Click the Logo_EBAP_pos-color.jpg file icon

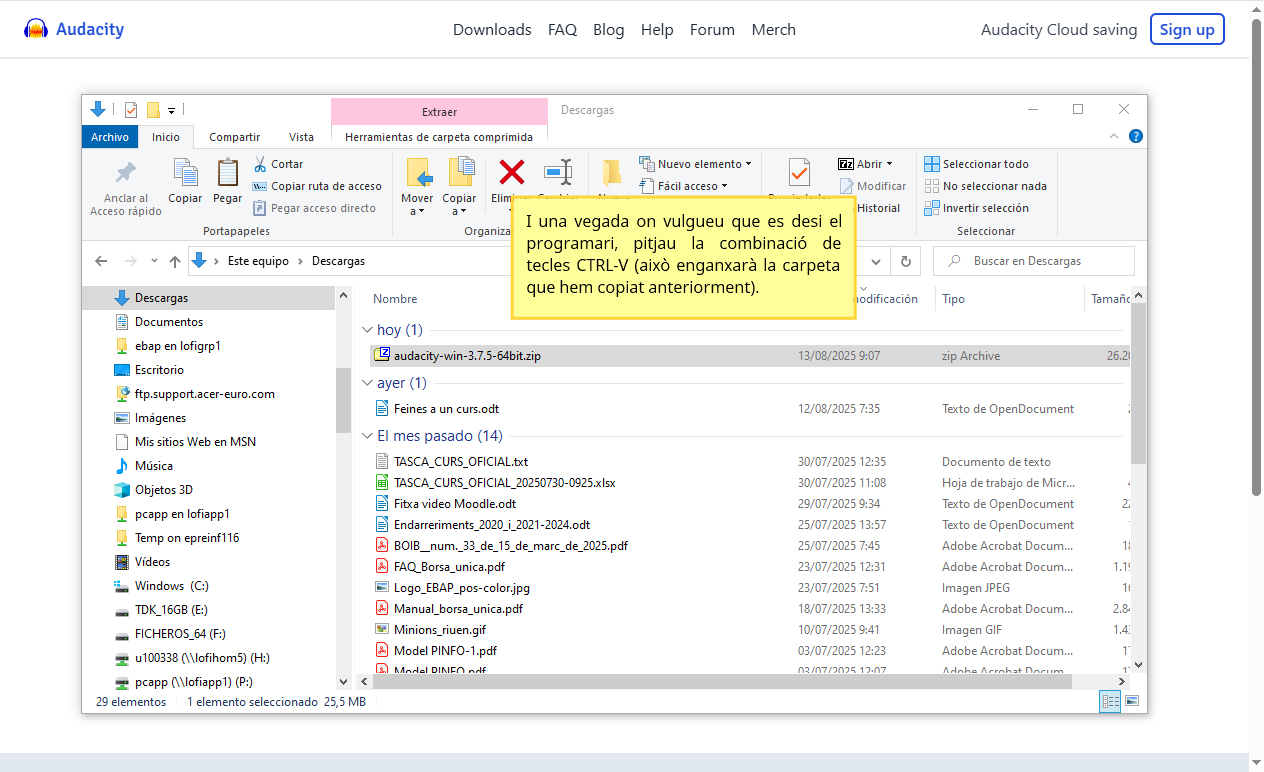[381, 587]
